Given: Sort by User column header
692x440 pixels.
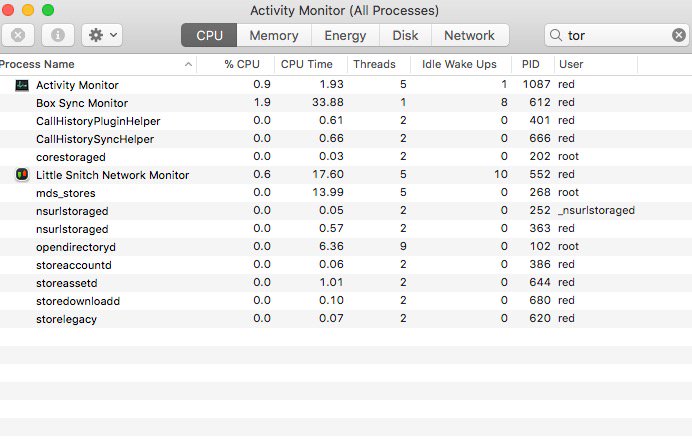Looking at the screenshot, I should pos(571,64).
